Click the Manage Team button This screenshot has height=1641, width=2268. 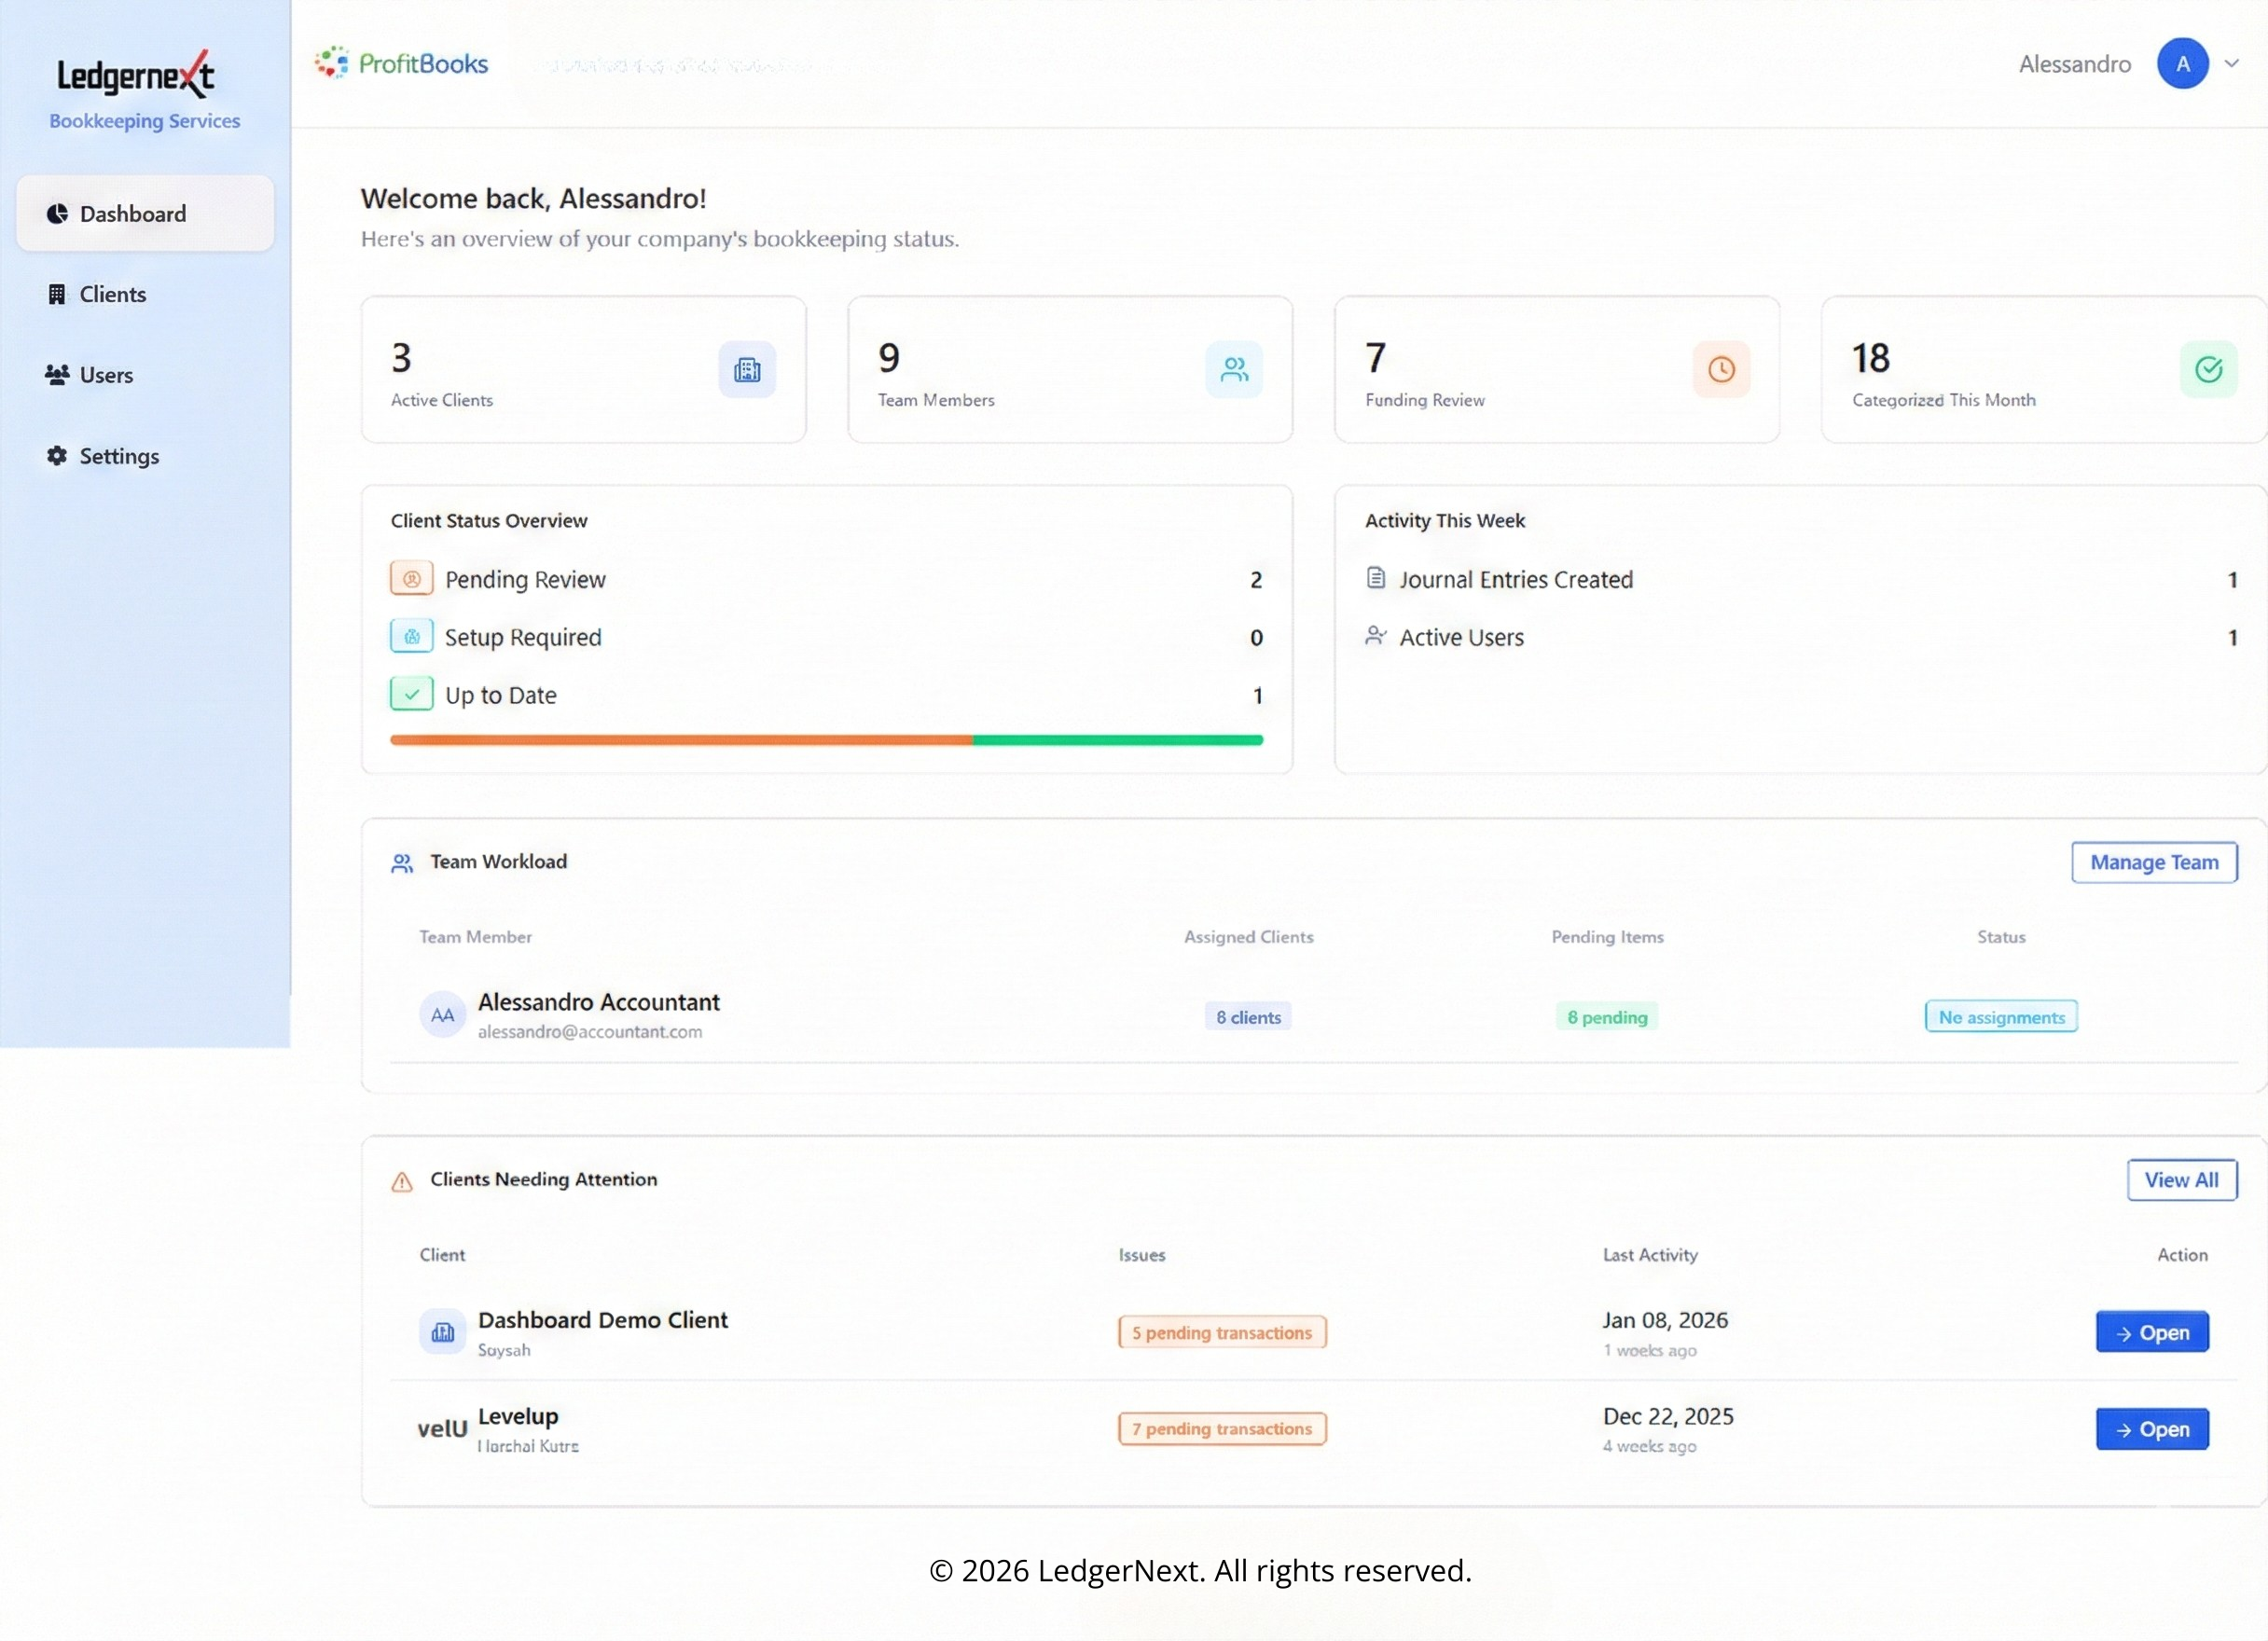pos(2153,862)
